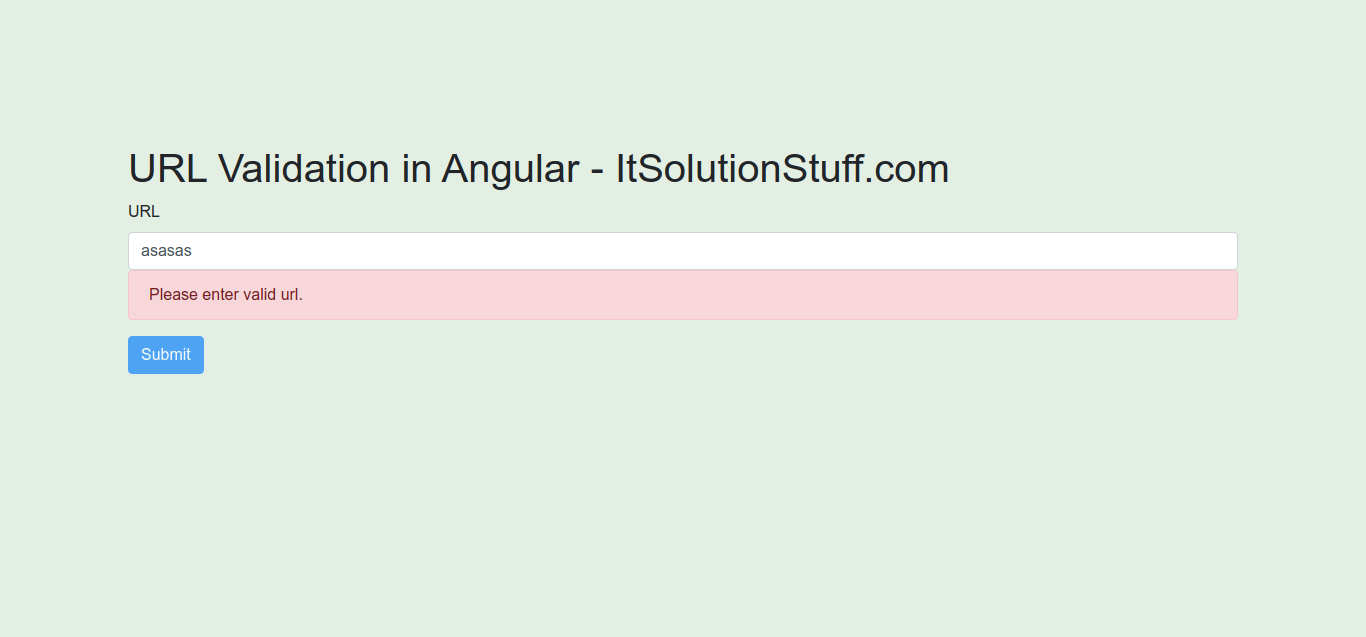Image resolution: width=1366 pixels, height=637 pixels.
Task: Click the start of the input value 'asasas'
Action: 142,250
